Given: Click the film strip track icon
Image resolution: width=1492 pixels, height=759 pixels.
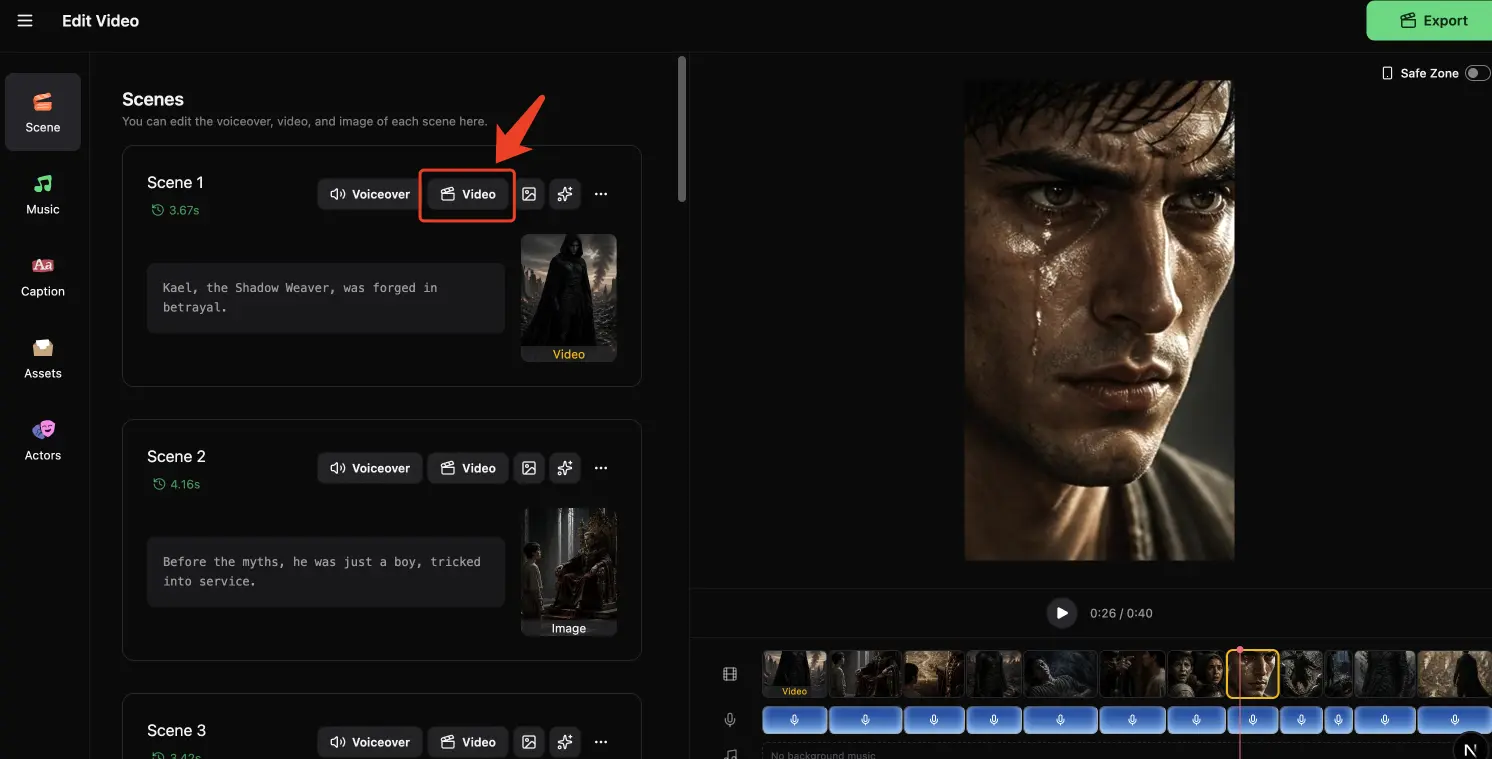Looking at the screenshot, I should pos(730,674).
